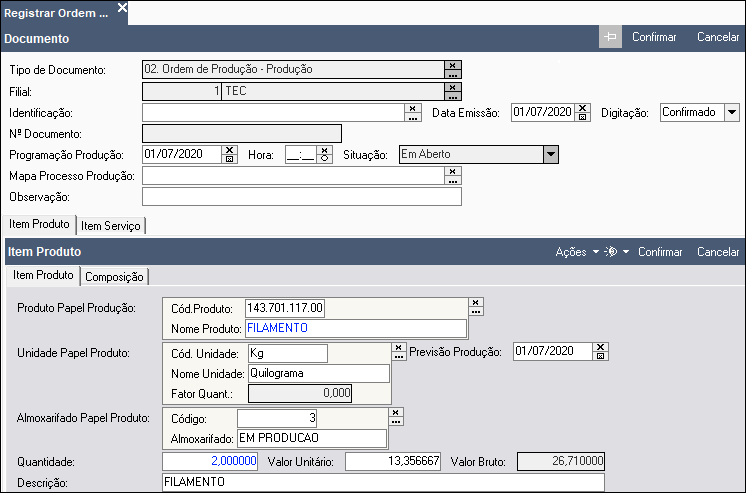Image resolution: width=746 pixels, height=493 pixels.
Task: Focus the Identificação input field
Action: pos(273,113)
